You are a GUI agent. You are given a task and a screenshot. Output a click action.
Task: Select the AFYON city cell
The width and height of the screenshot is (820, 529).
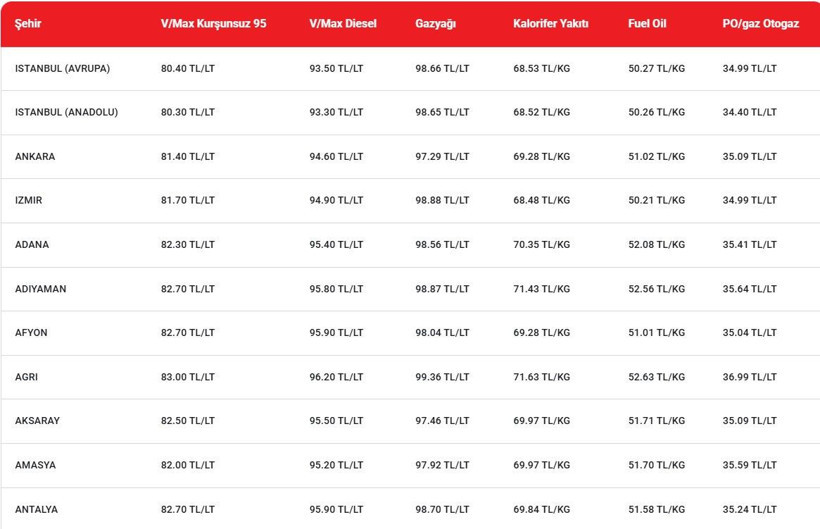pyautogui.click(x=31, y=332)
